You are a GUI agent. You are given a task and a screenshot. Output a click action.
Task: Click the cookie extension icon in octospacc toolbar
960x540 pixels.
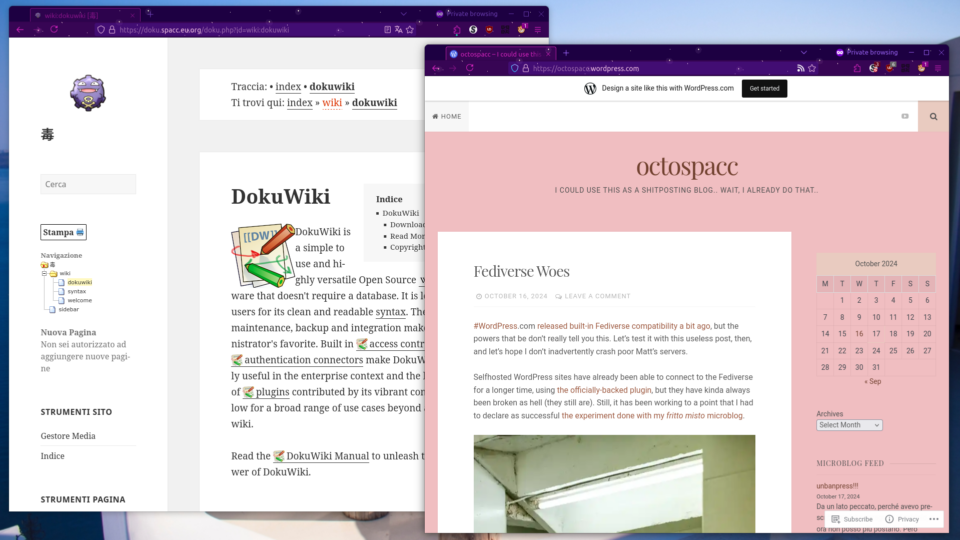coord(921,69)
